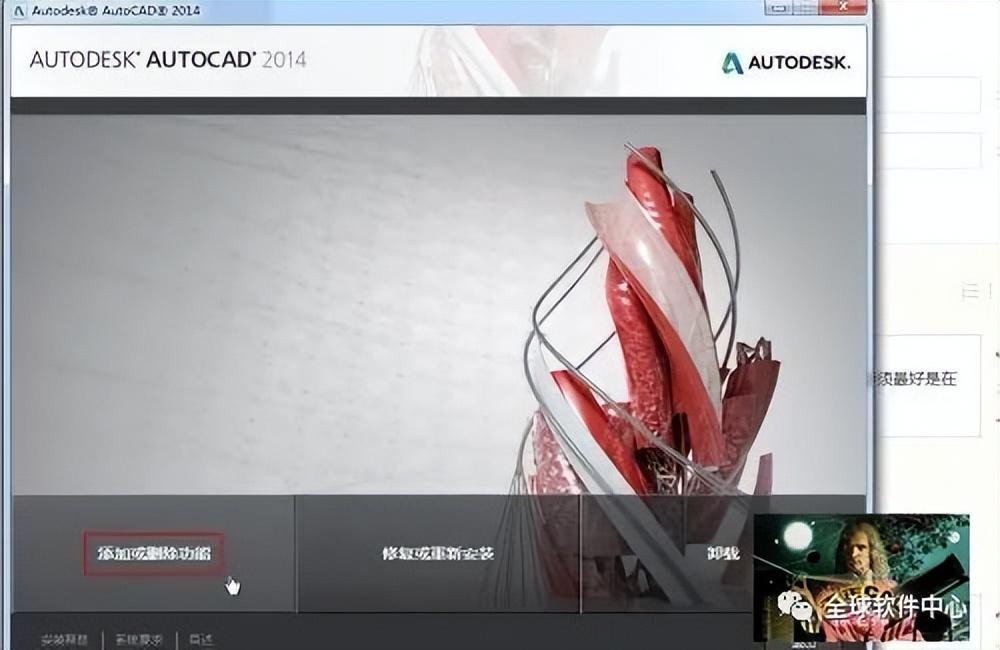The height and width of the screenshot is (650, 1000).
Task: Click the AutoCAD icon in the title bar
Action: (18, 11)
